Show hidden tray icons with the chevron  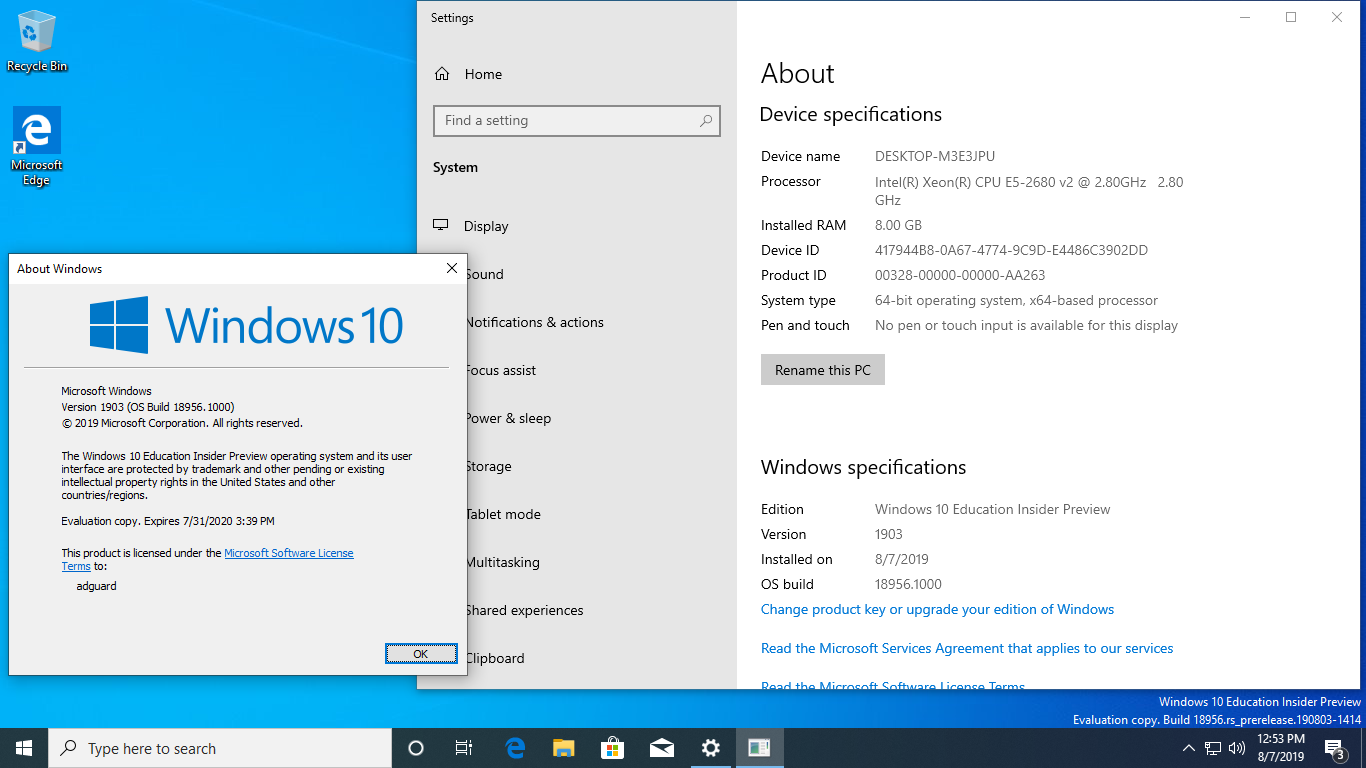[x=1189, y=748]
